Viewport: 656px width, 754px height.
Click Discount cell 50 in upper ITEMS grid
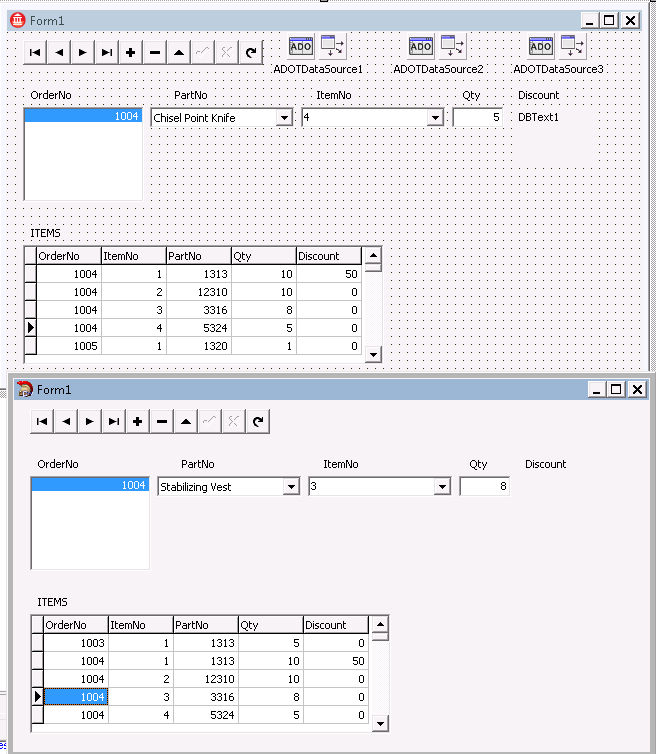[x=329, y=274]
